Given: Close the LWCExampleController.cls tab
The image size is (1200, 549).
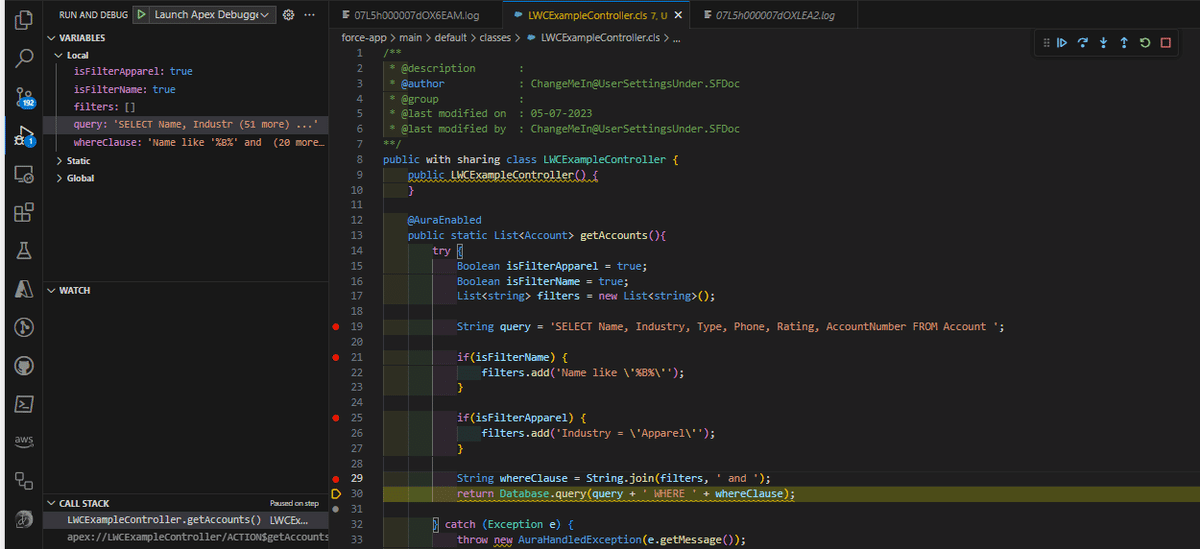Looking at the screenshot, I should 679,16.
